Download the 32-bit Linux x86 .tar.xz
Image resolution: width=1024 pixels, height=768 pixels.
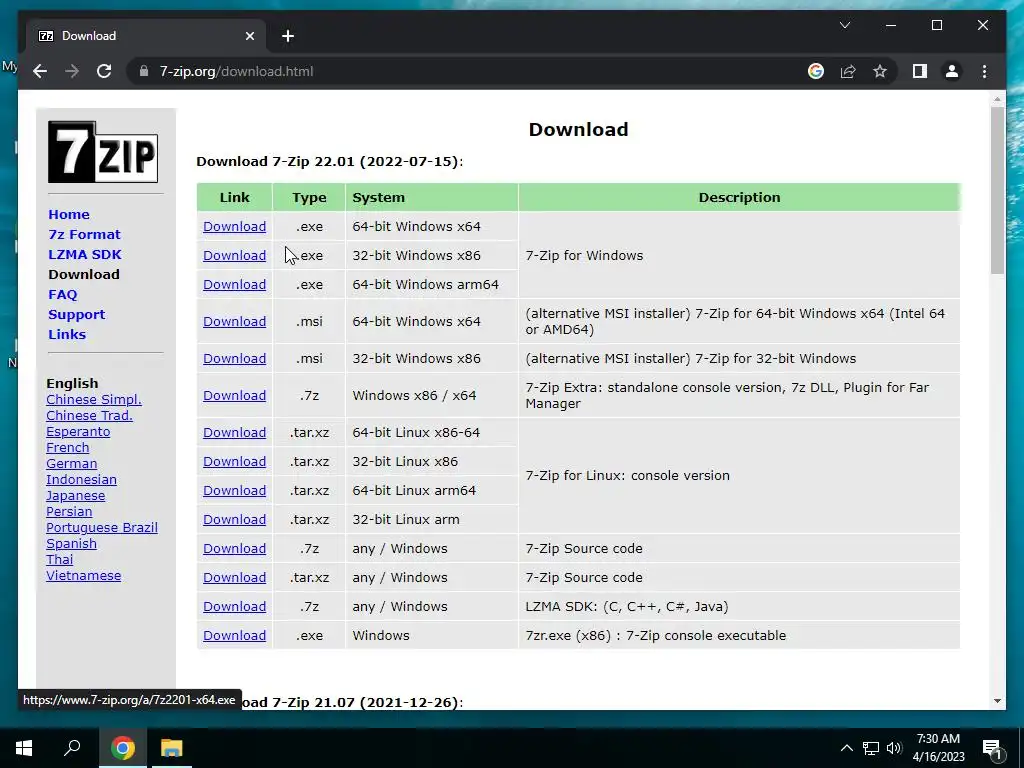(x=234, y=462)
